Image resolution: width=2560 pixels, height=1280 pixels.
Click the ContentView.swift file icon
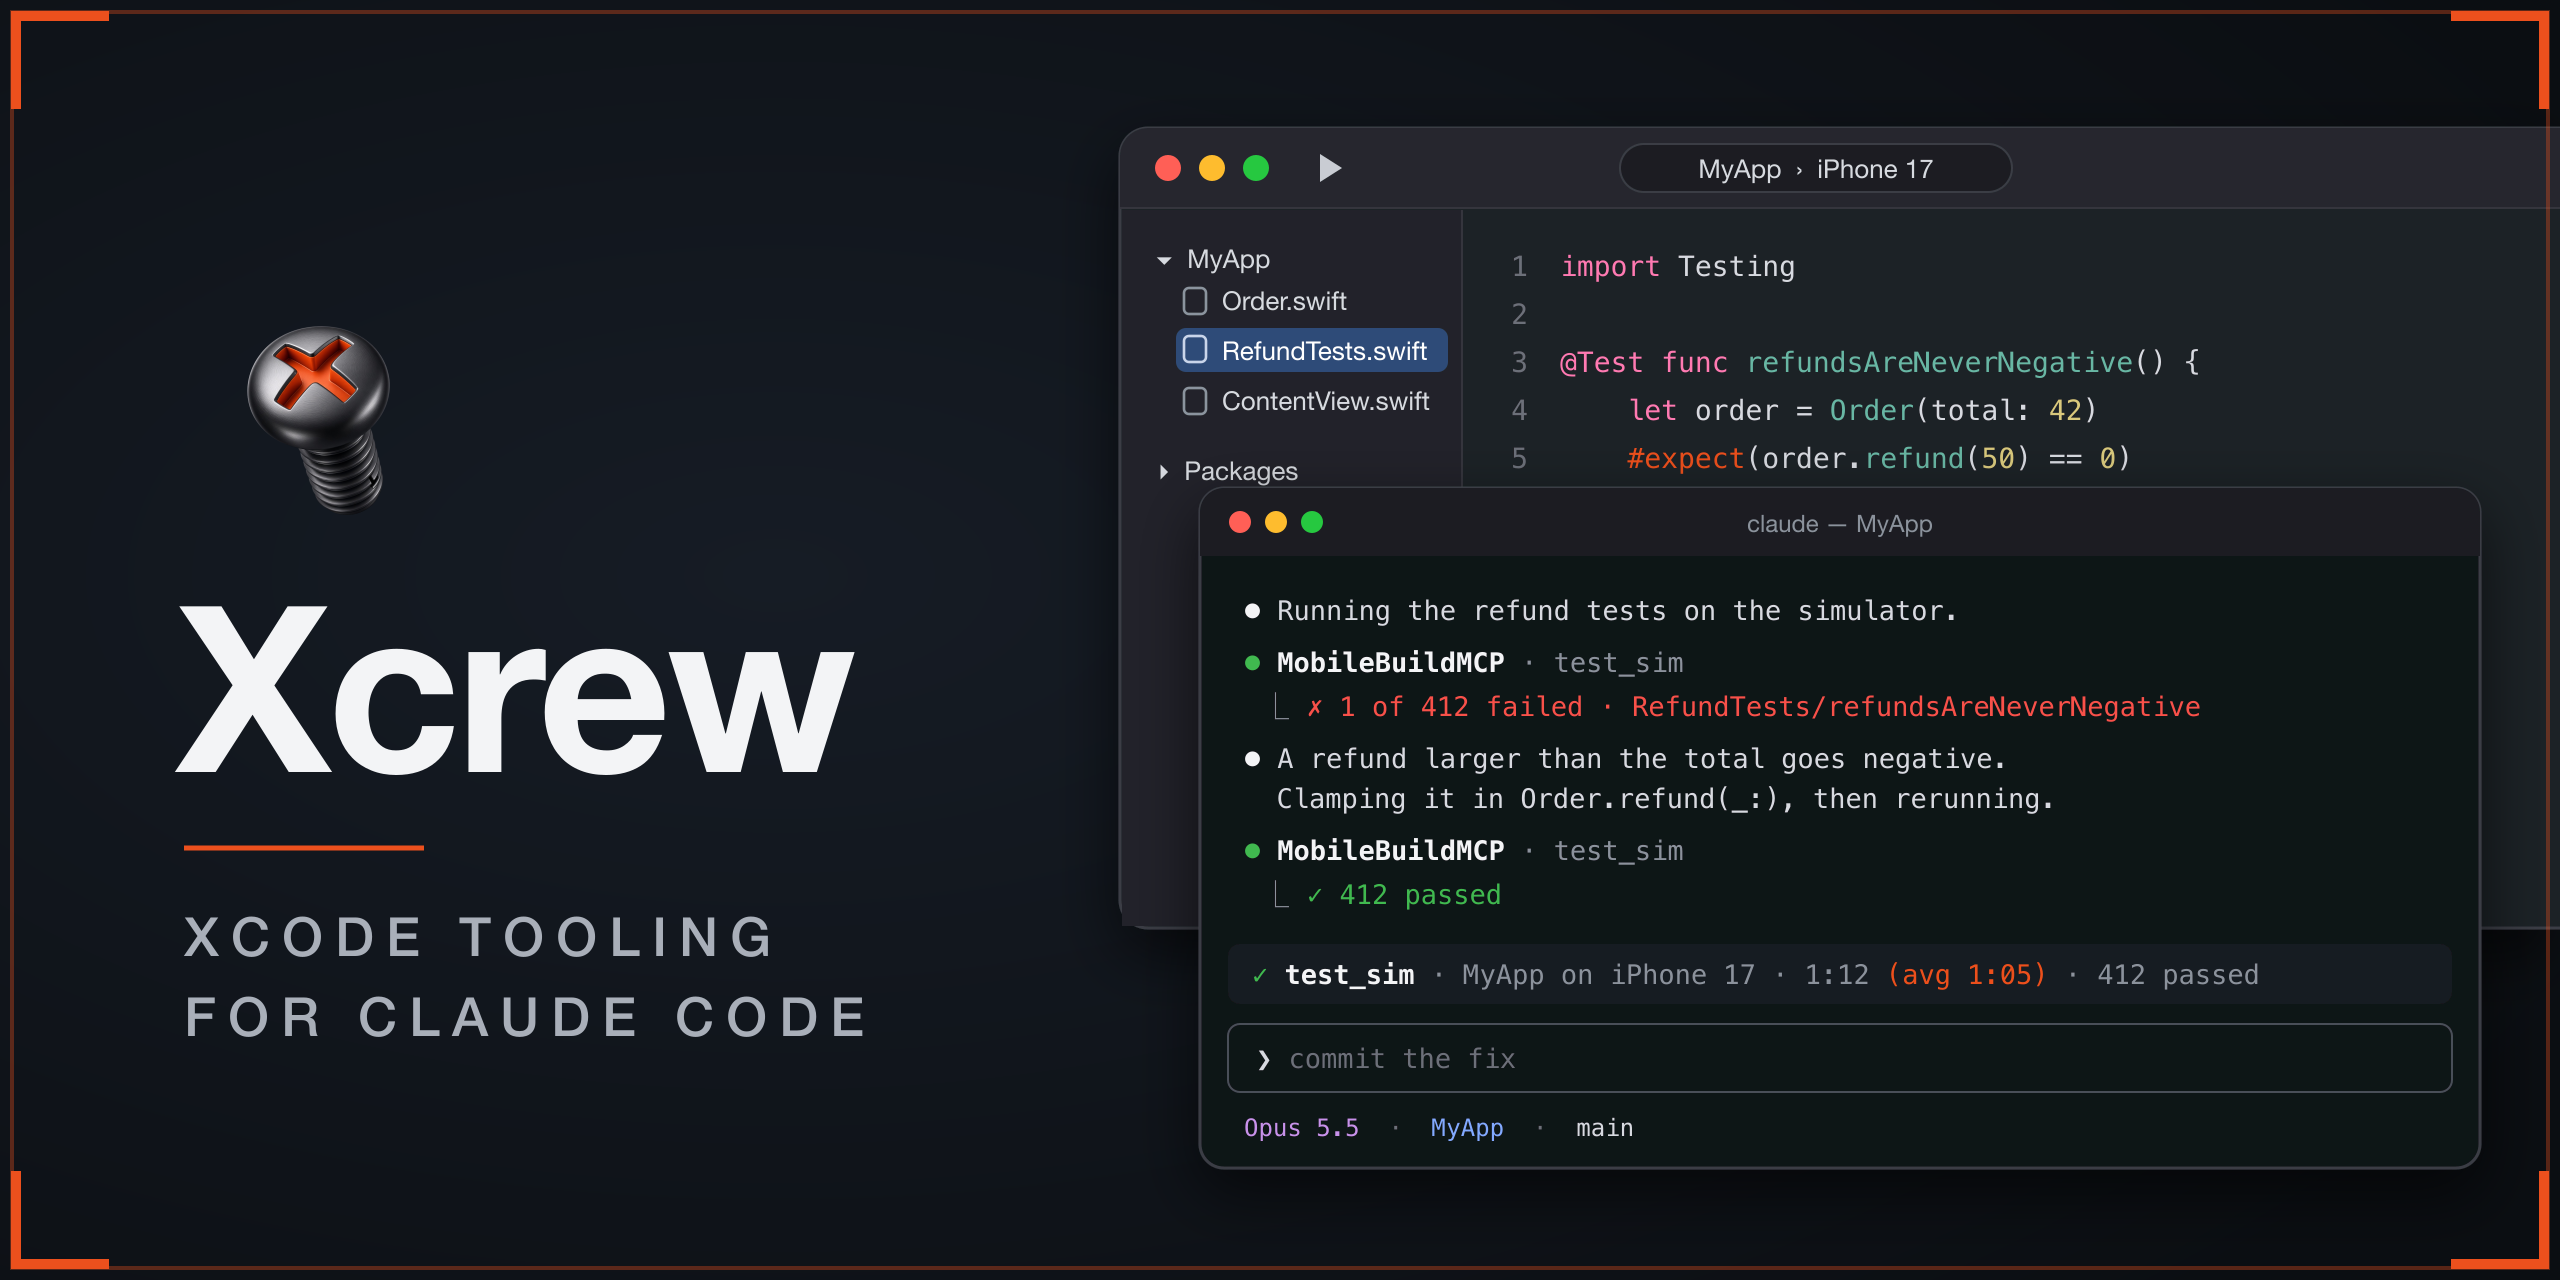coord(1195,401)
